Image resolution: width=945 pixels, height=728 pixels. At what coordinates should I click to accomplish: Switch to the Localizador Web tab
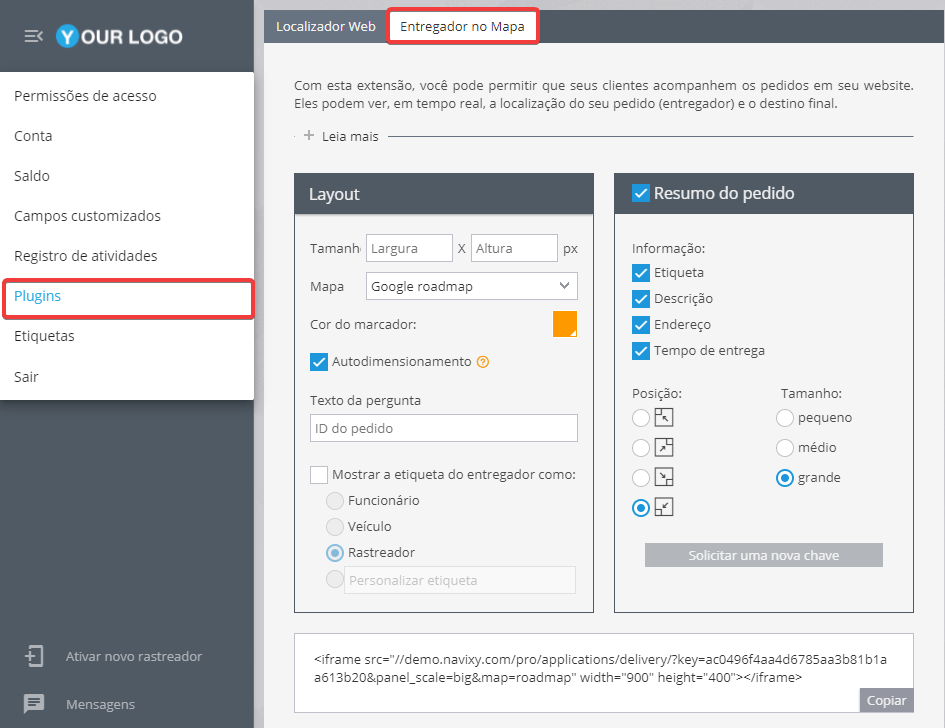coord(325,27)
